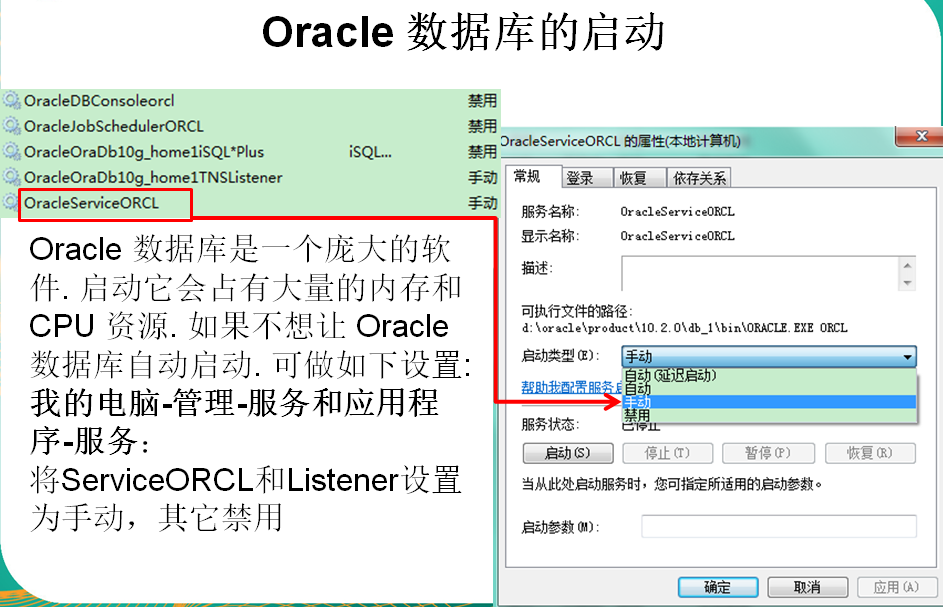The width and height of the screenshot is (943, 607).
Task: Click 禁用 status of OracleDBConsoleorcl
Action: [x=482, y=100]
